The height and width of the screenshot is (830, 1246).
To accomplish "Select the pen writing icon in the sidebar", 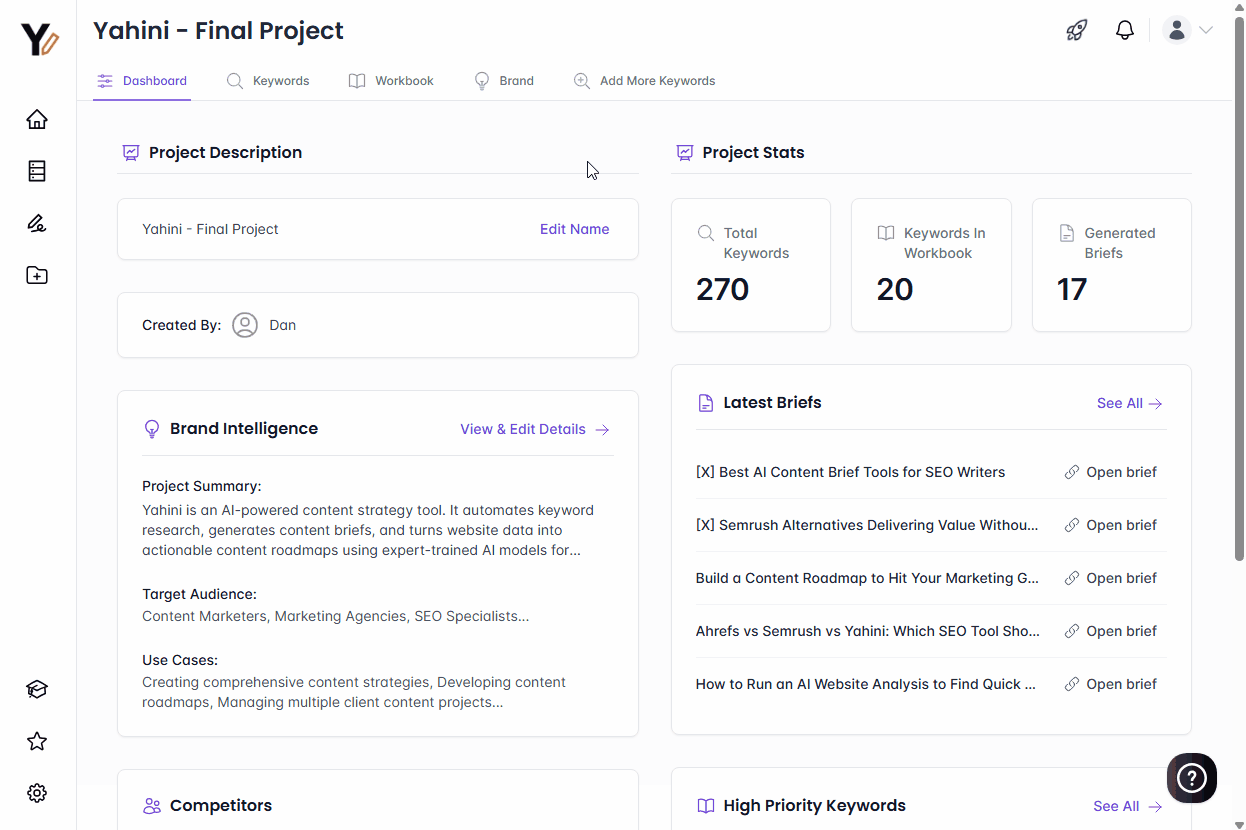I will point(37,223).
